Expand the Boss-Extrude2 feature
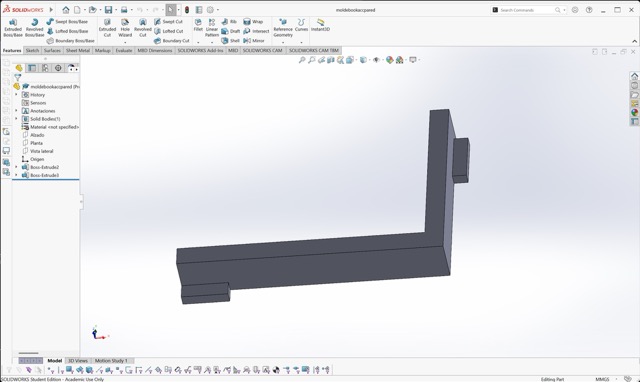This screenshot has height=382, width=640. coord(16,167)
